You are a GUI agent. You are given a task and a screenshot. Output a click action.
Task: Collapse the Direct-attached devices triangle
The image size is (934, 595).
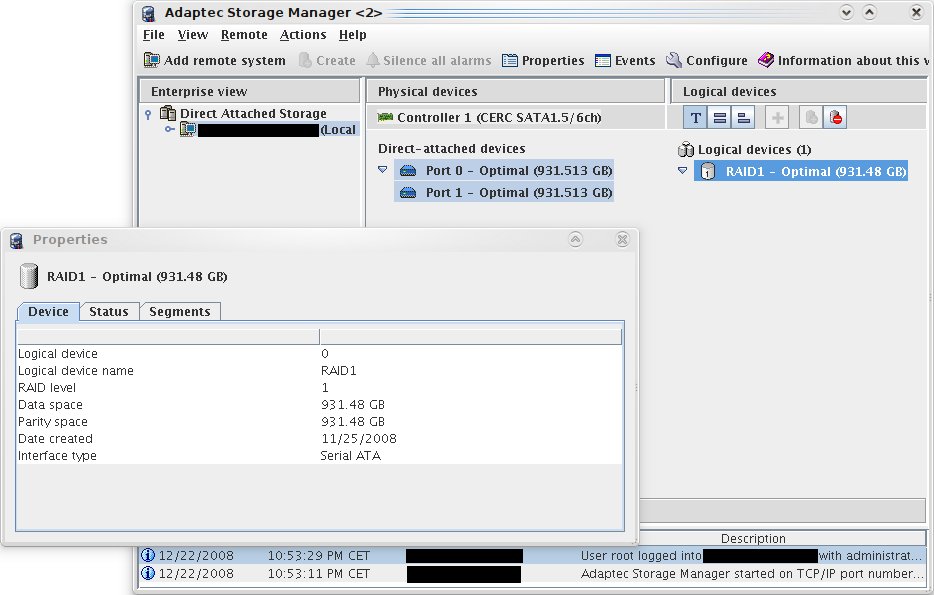382,170
